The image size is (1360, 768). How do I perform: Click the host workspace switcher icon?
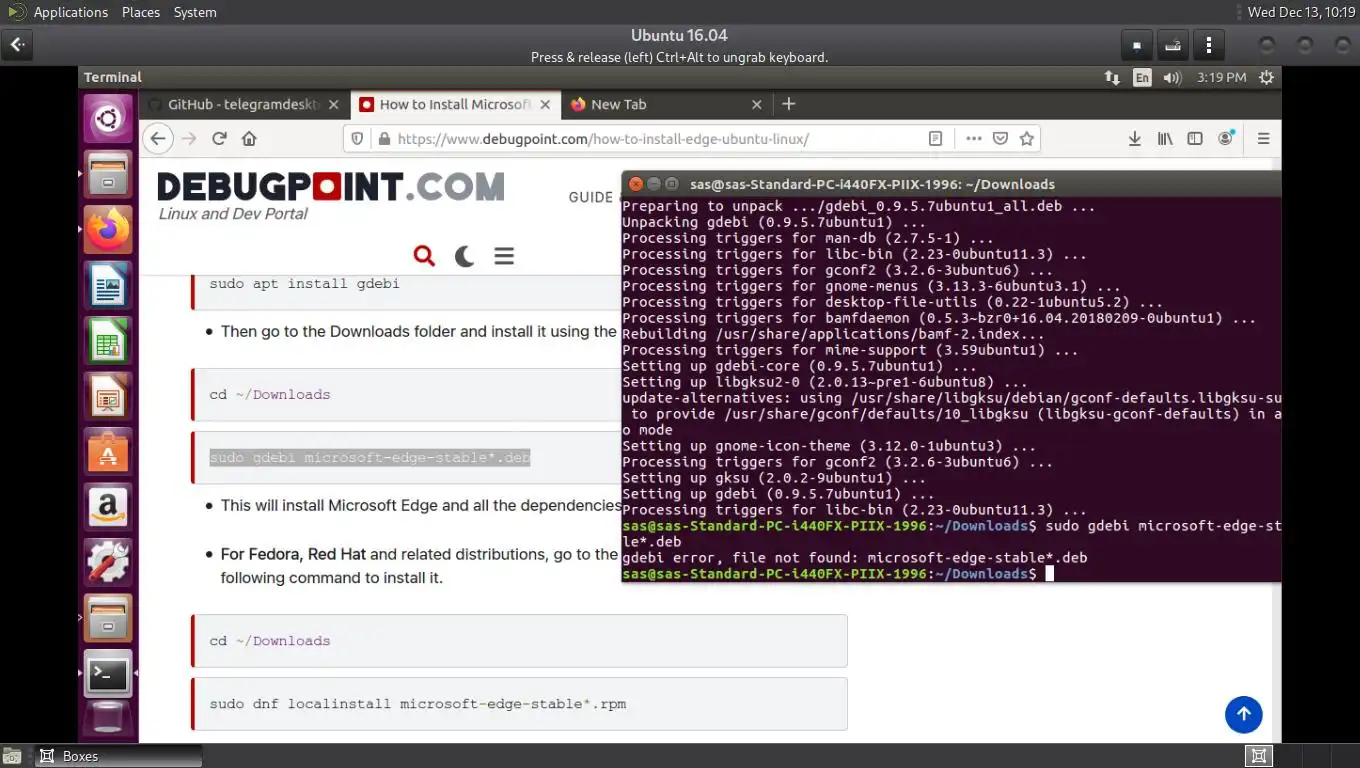[1259, 756]
